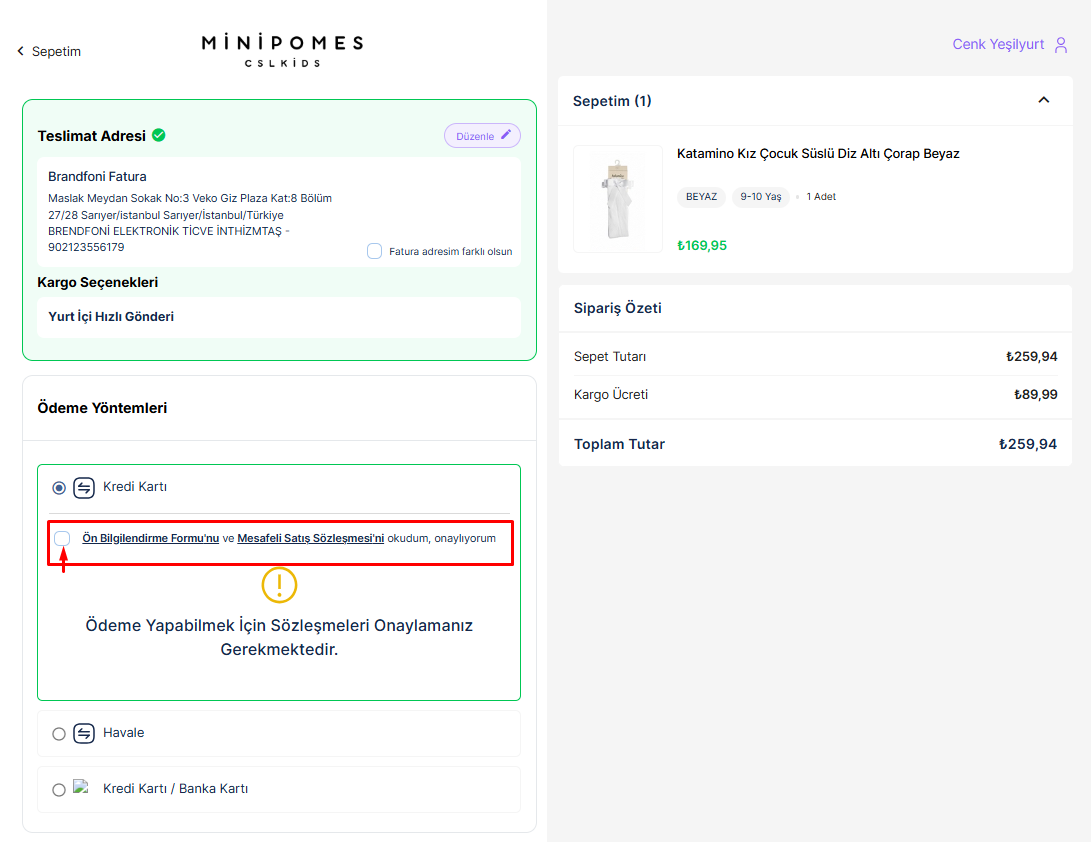
Task: Click the Kredi Kartı payment icon
Action: coord(84,488)
